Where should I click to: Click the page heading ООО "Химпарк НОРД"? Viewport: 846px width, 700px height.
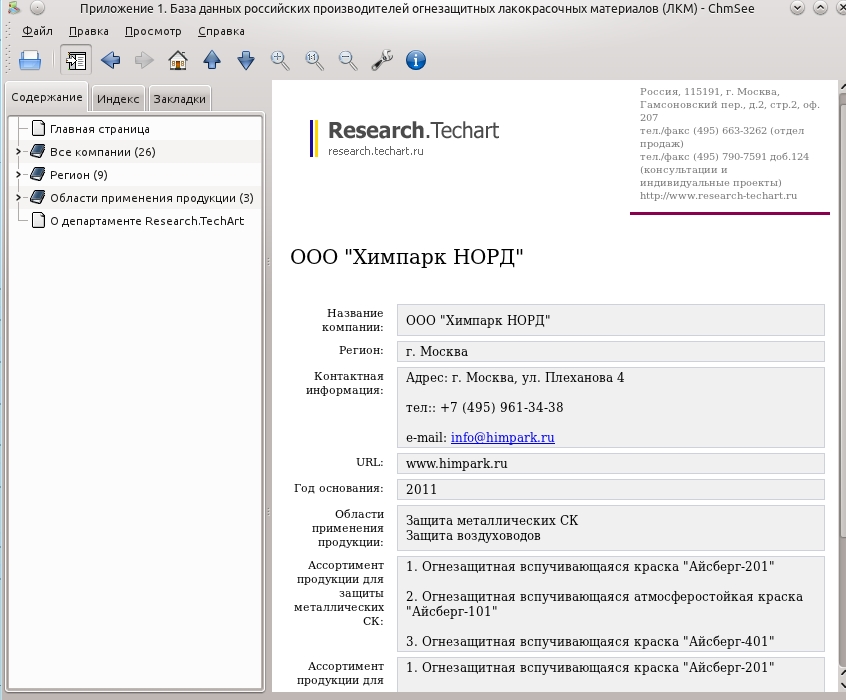(407, 257)
